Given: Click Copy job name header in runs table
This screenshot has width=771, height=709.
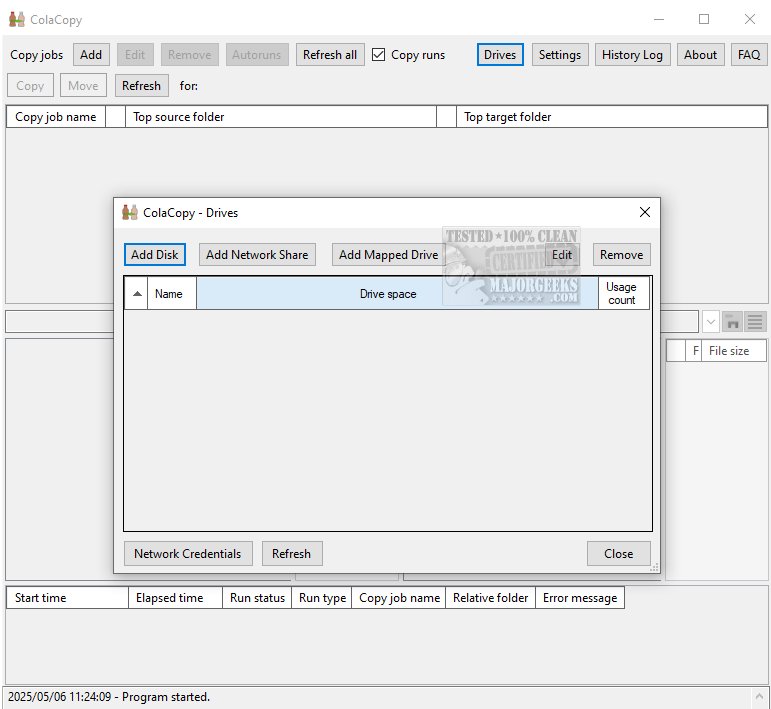Looking at the screenshot, I should (x=399, y=597).
